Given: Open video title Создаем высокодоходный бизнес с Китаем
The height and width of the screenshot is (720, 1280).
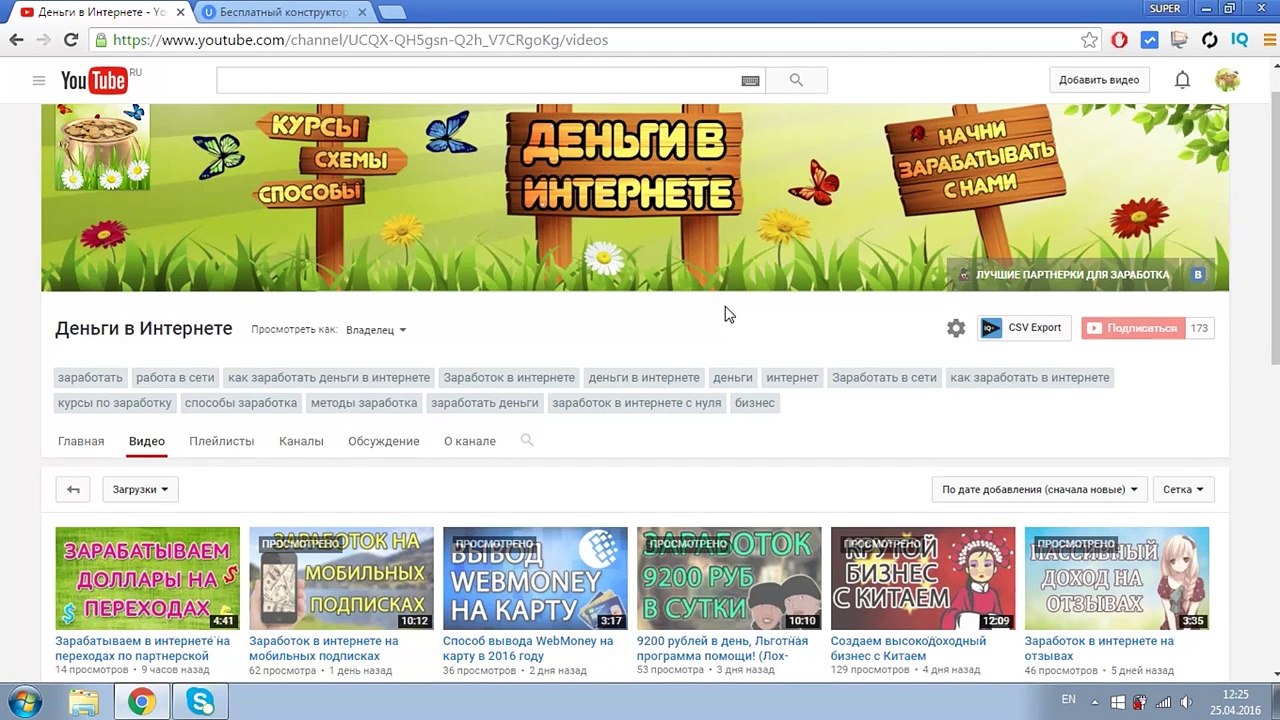Looking at the screenshot, I should click(x=908, y=648).
